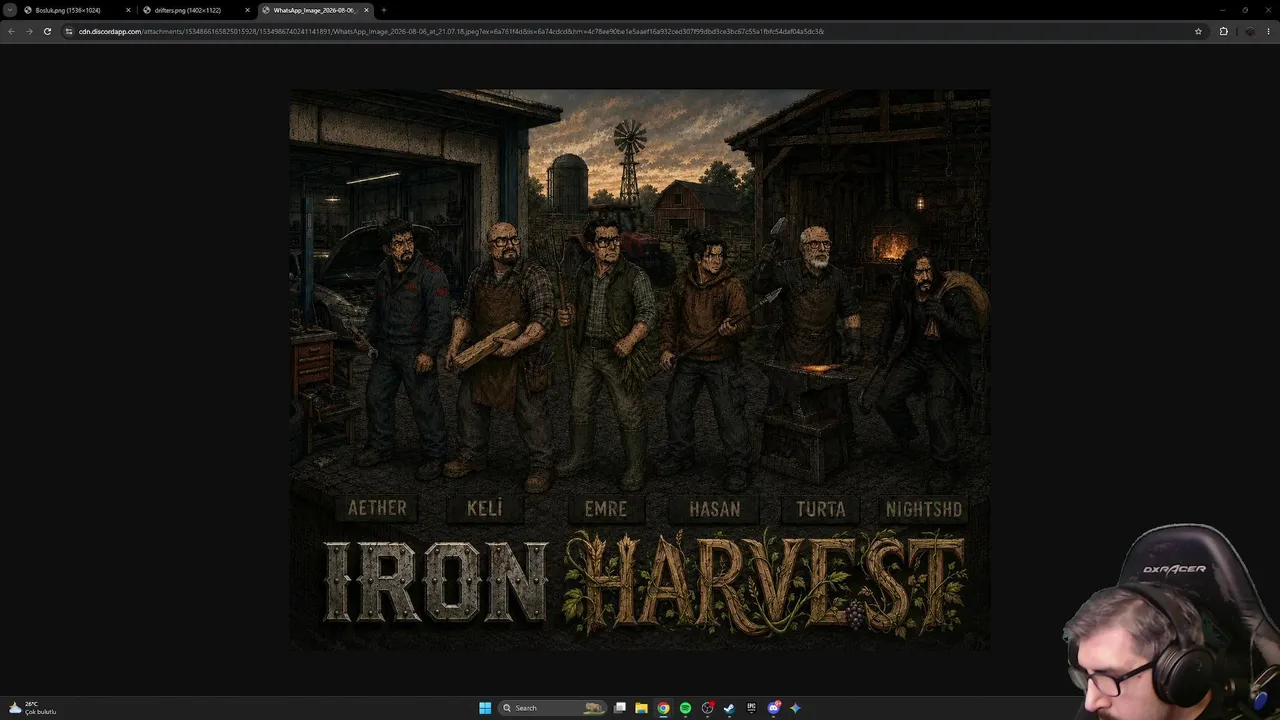The image size is (1280, 720).
Task: Open the Windows Start menu
Action: (485, 708)
